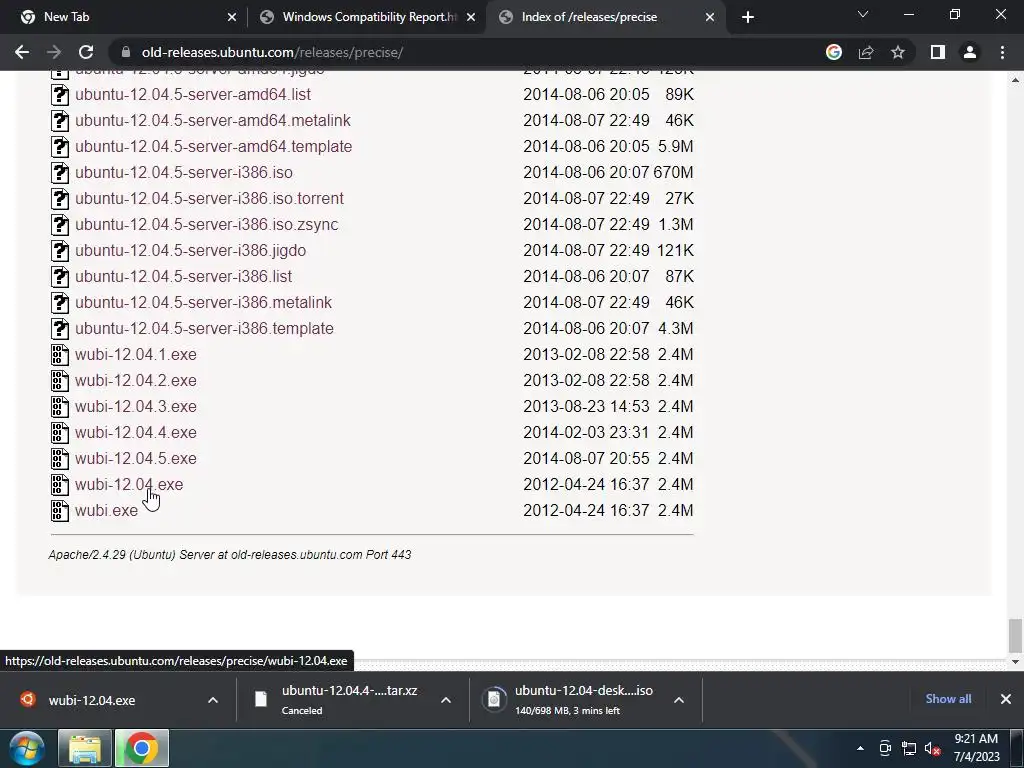Expand options for wubi-12.04.exe download

(213, 700)
